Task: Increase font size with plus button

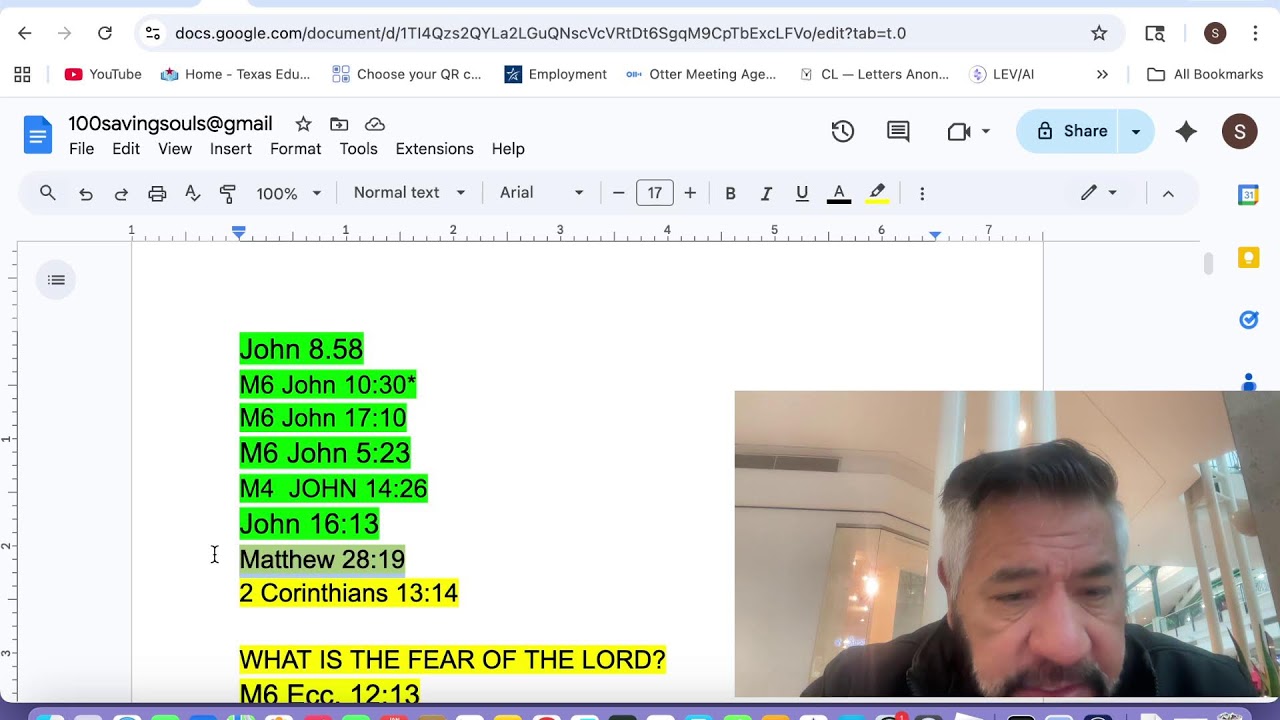Action: tap(690, 193)
